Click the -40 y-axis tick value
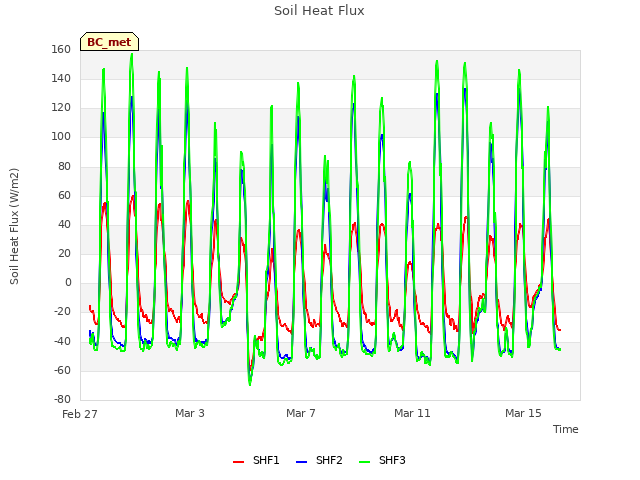 point(62,341)
